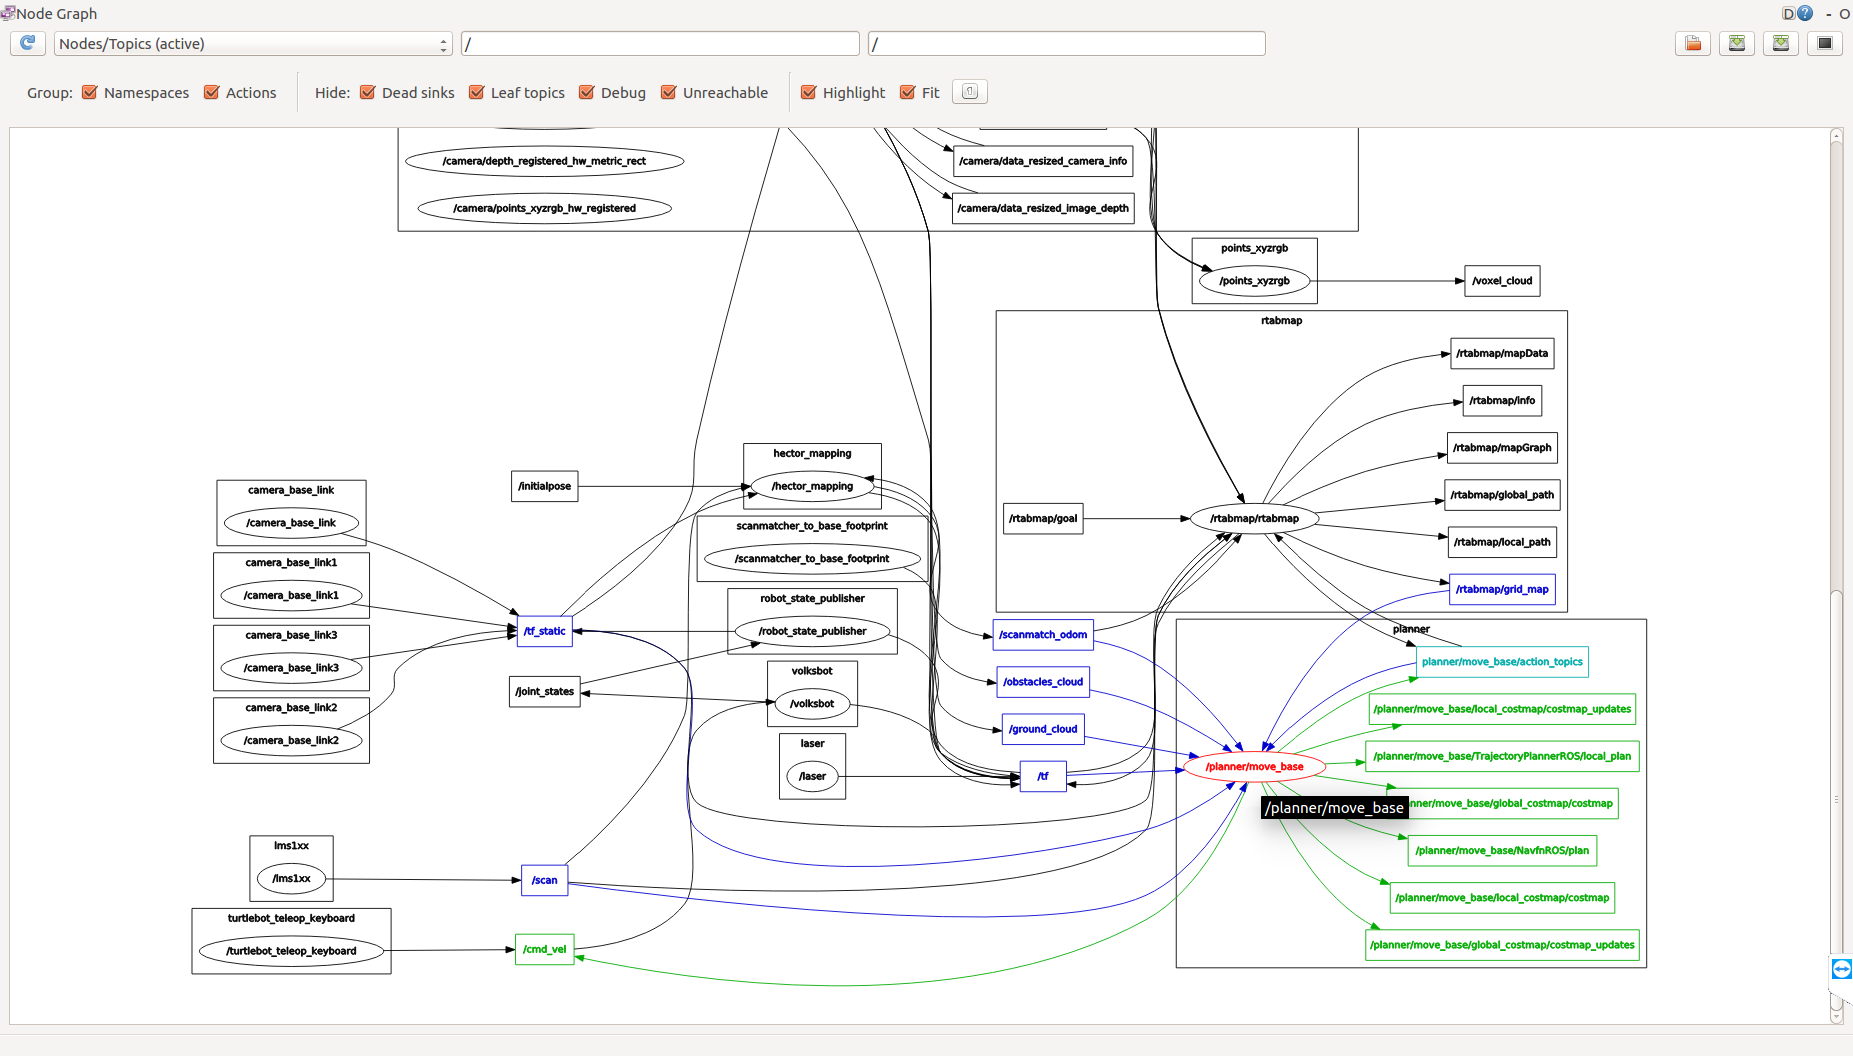Untick the Leaf topics checkbox
1853x1056 pixels.
point(477,93)
